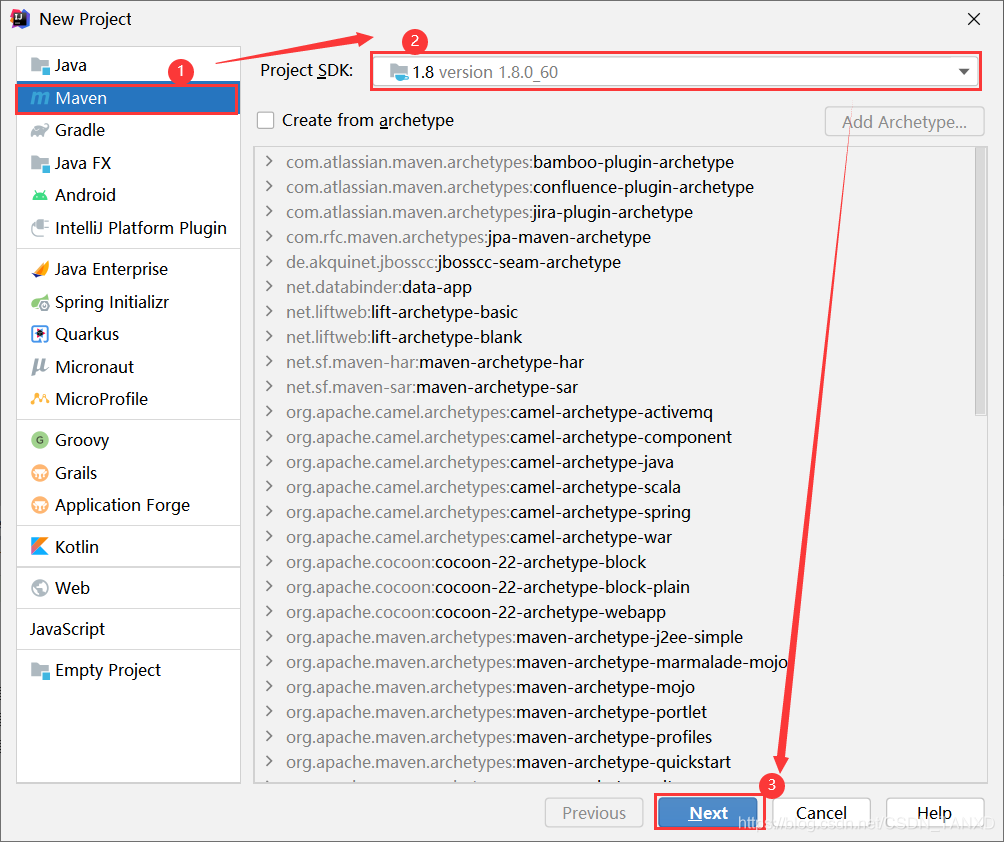
Task: Click the Java Enterprise icon
Action: click(40, 269)
